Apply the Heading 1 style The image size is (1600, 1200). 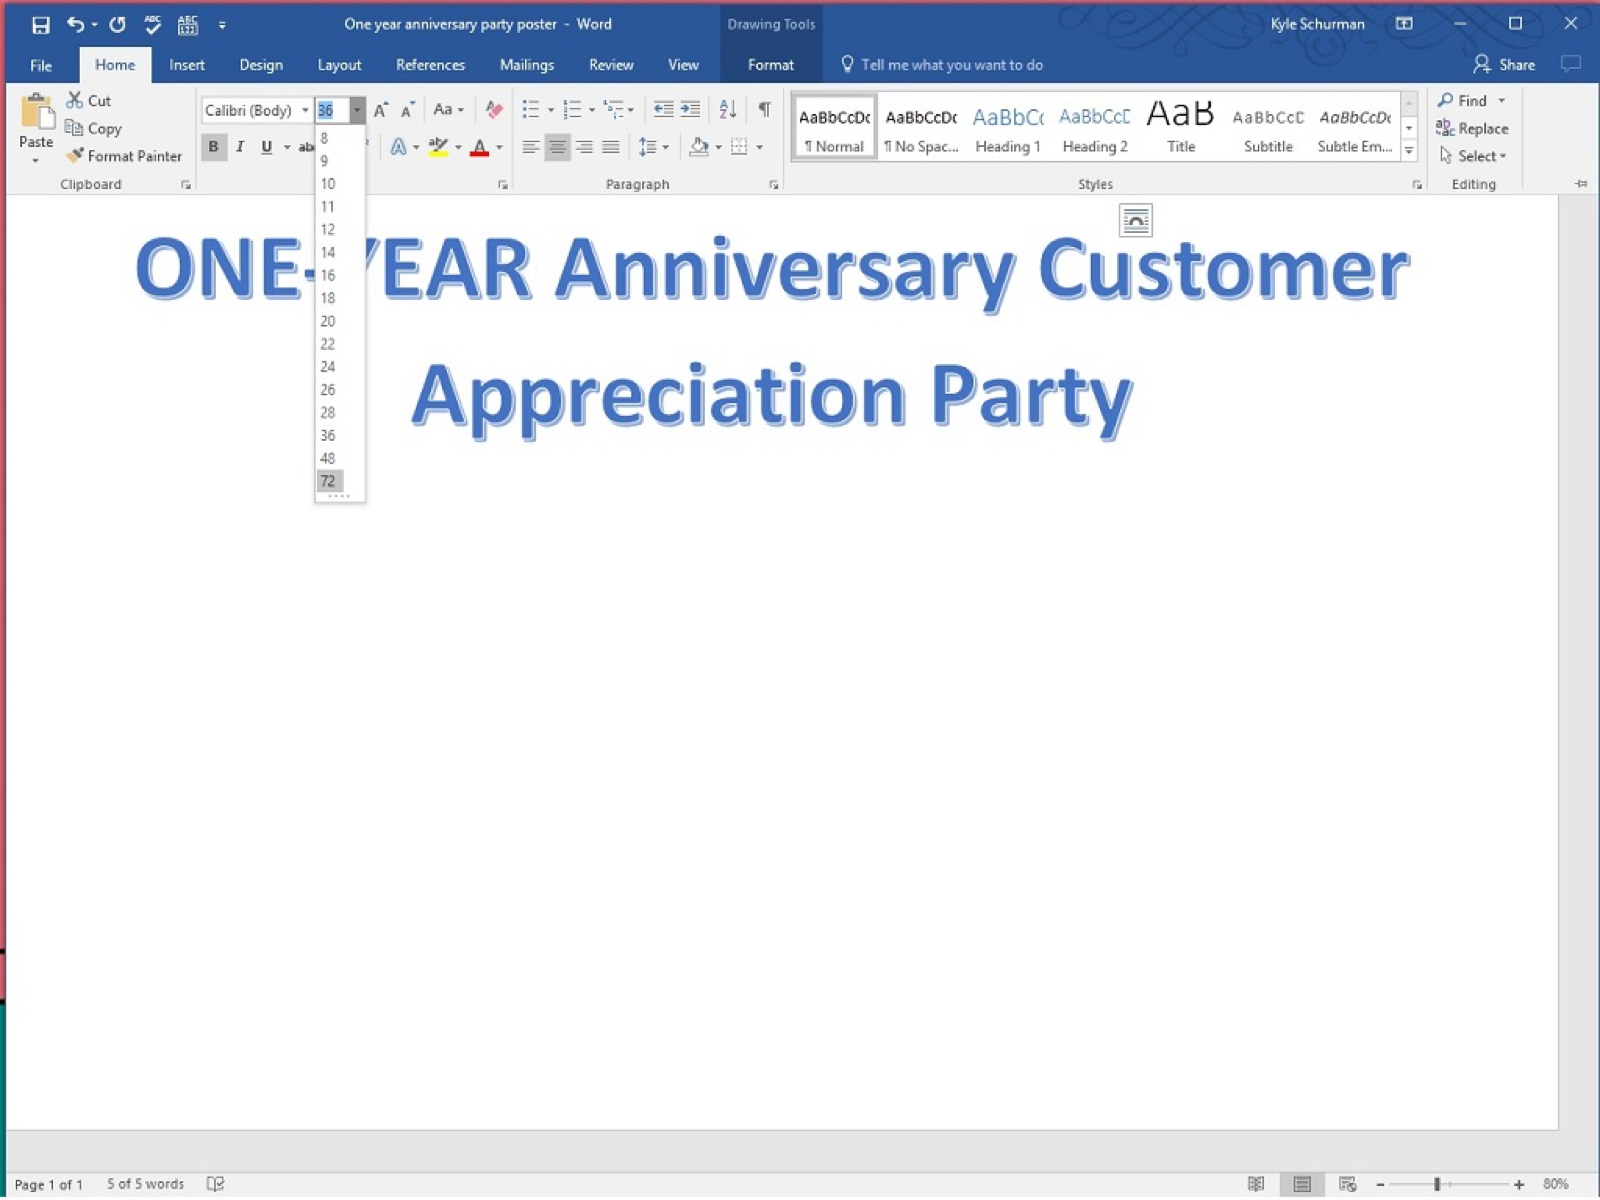point(1007,125)
